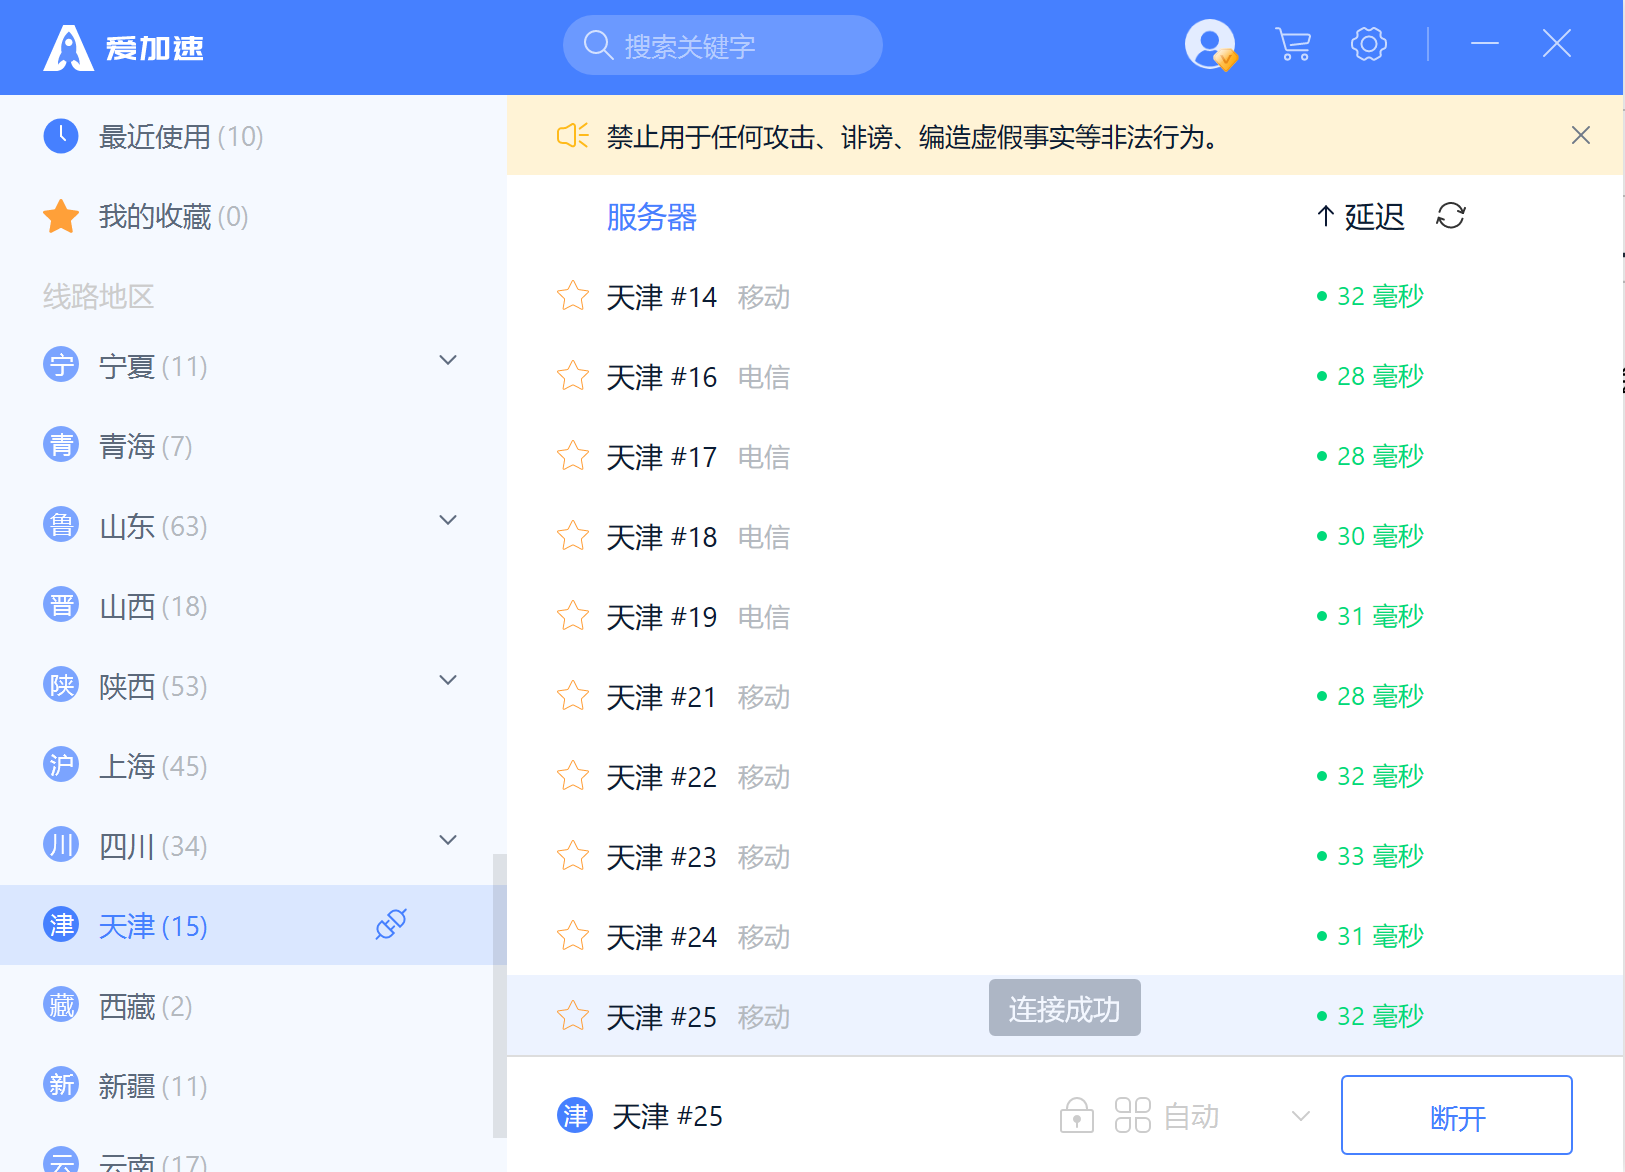This screenshot has width=1625, height=1172.
Task: Click the orange star favorites icon
Action: pos(61,216)
